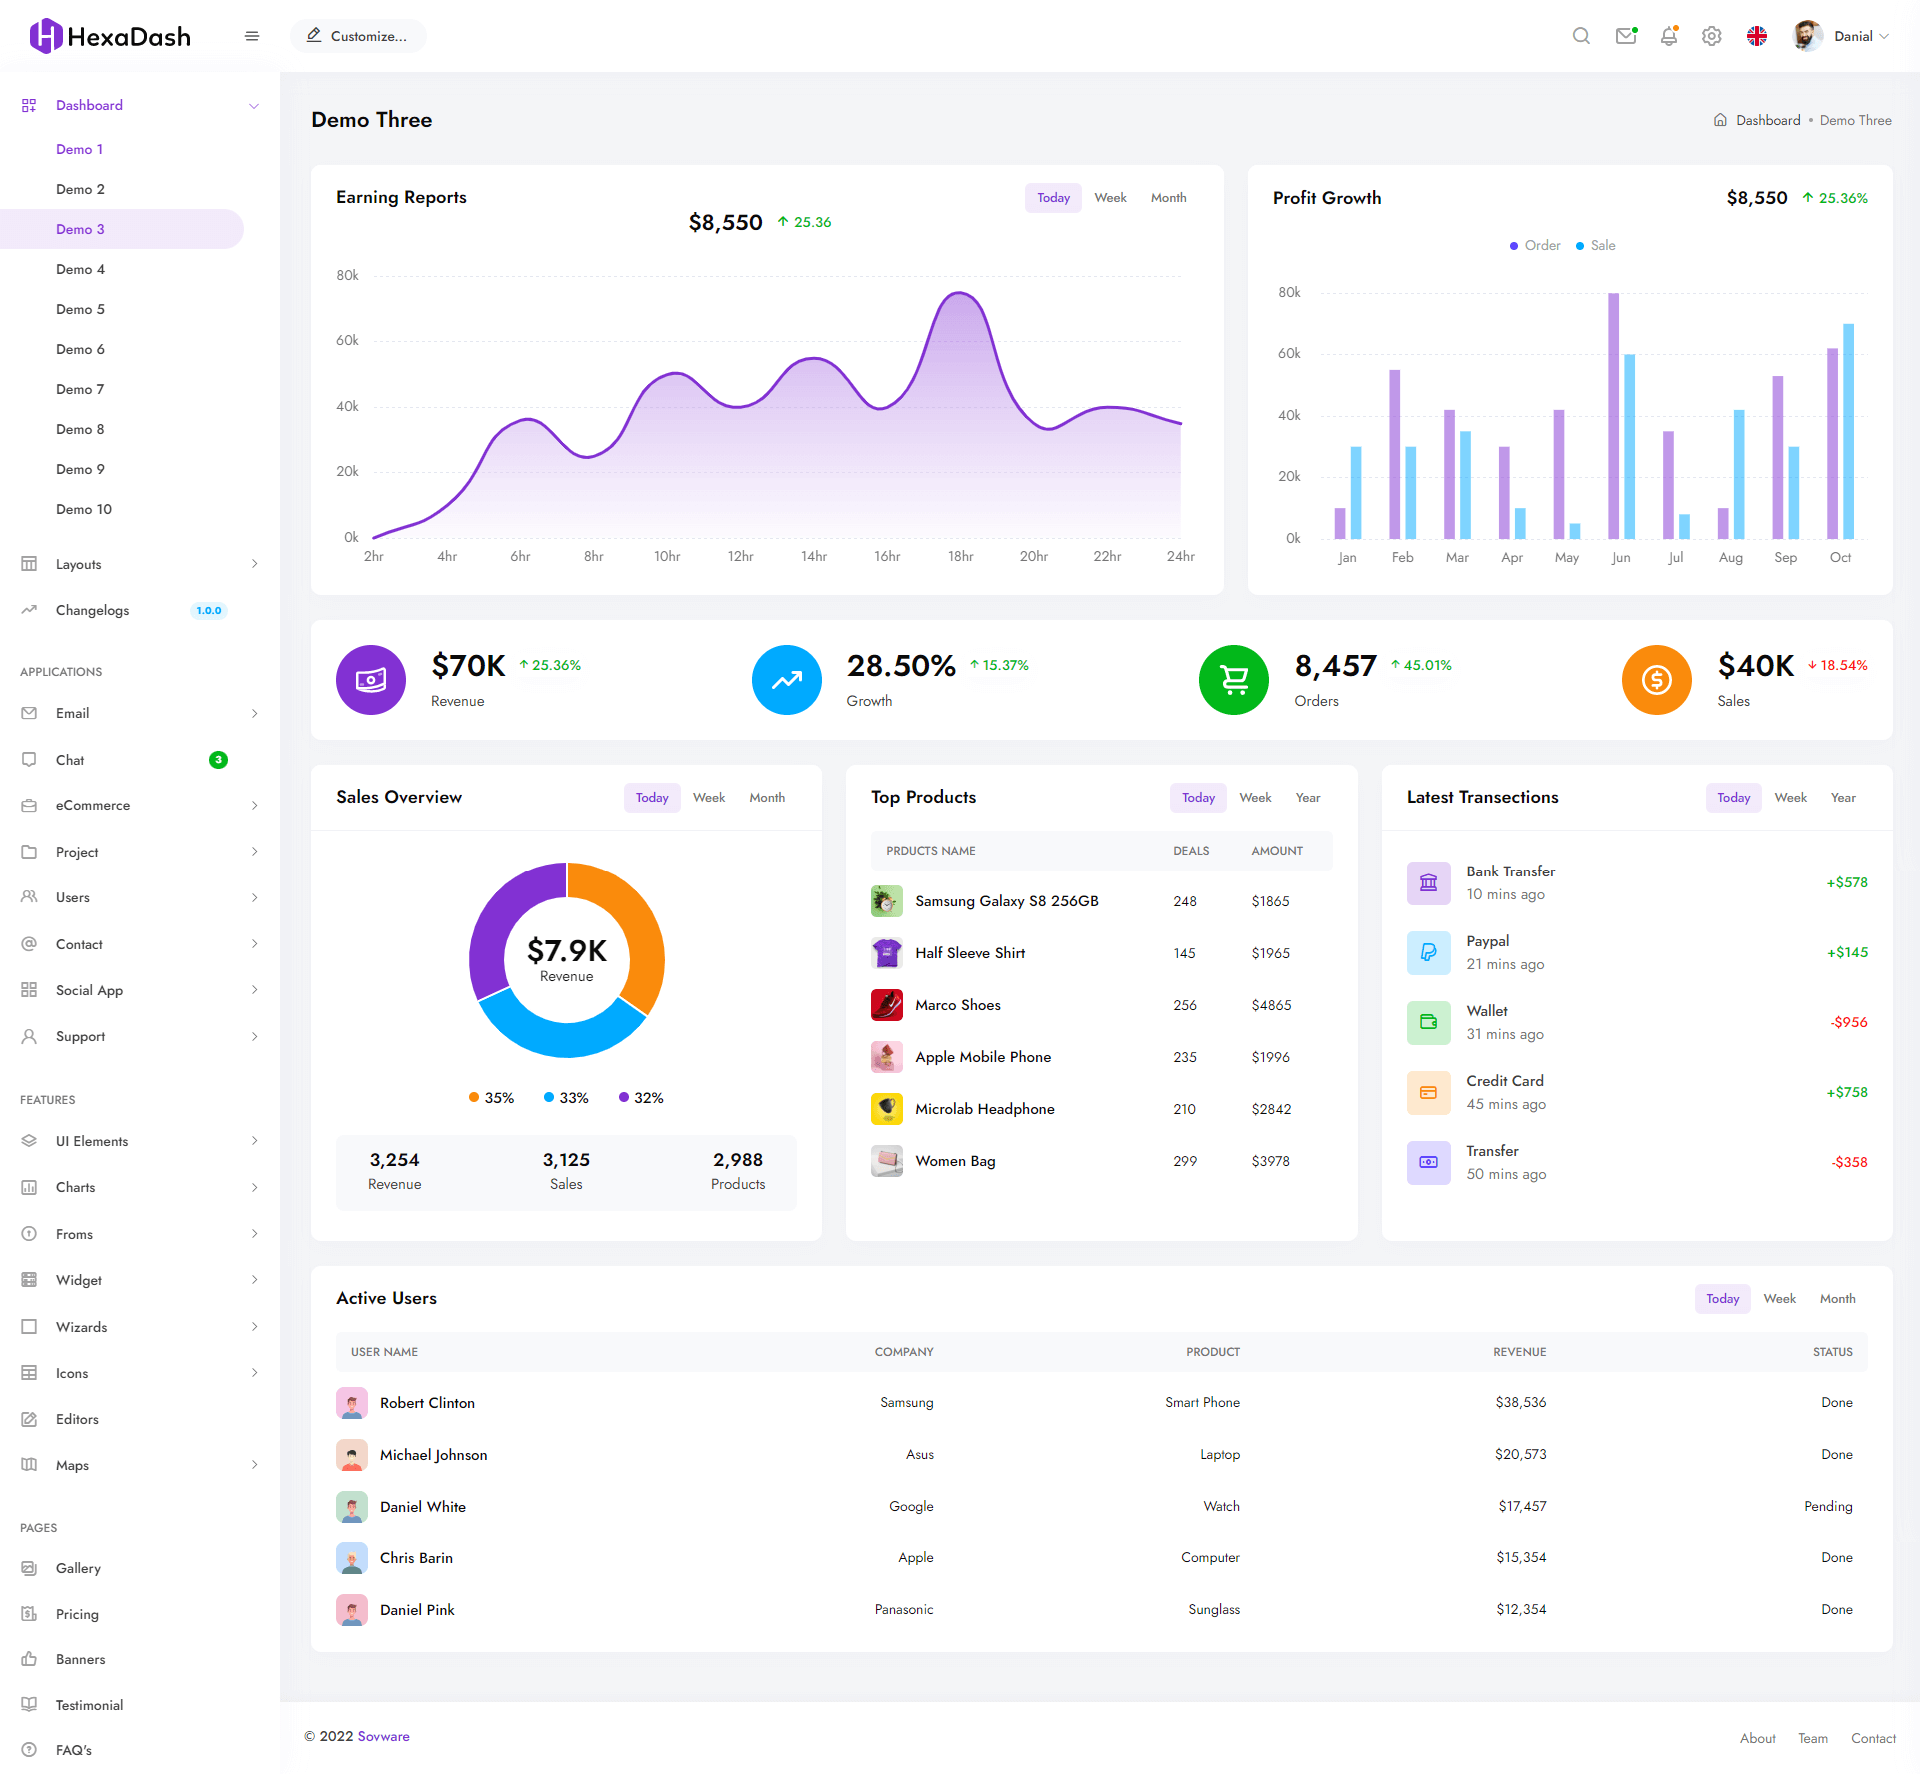This screenshot has width=1920, height=1776.
Task: Click the Bank Transfer transaction icon
Action: coord(1428,883)
